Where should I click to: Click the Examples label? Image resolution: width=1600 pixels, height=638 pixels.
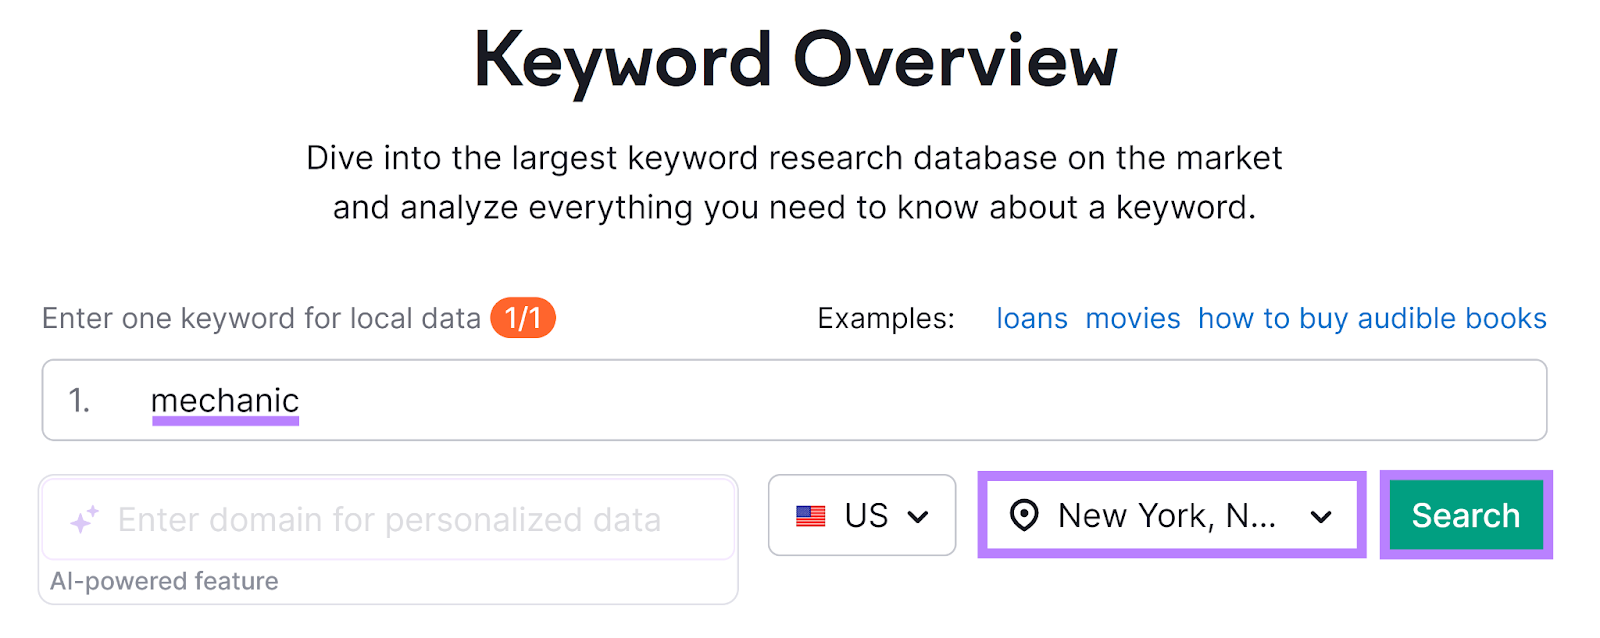(883, 318)
